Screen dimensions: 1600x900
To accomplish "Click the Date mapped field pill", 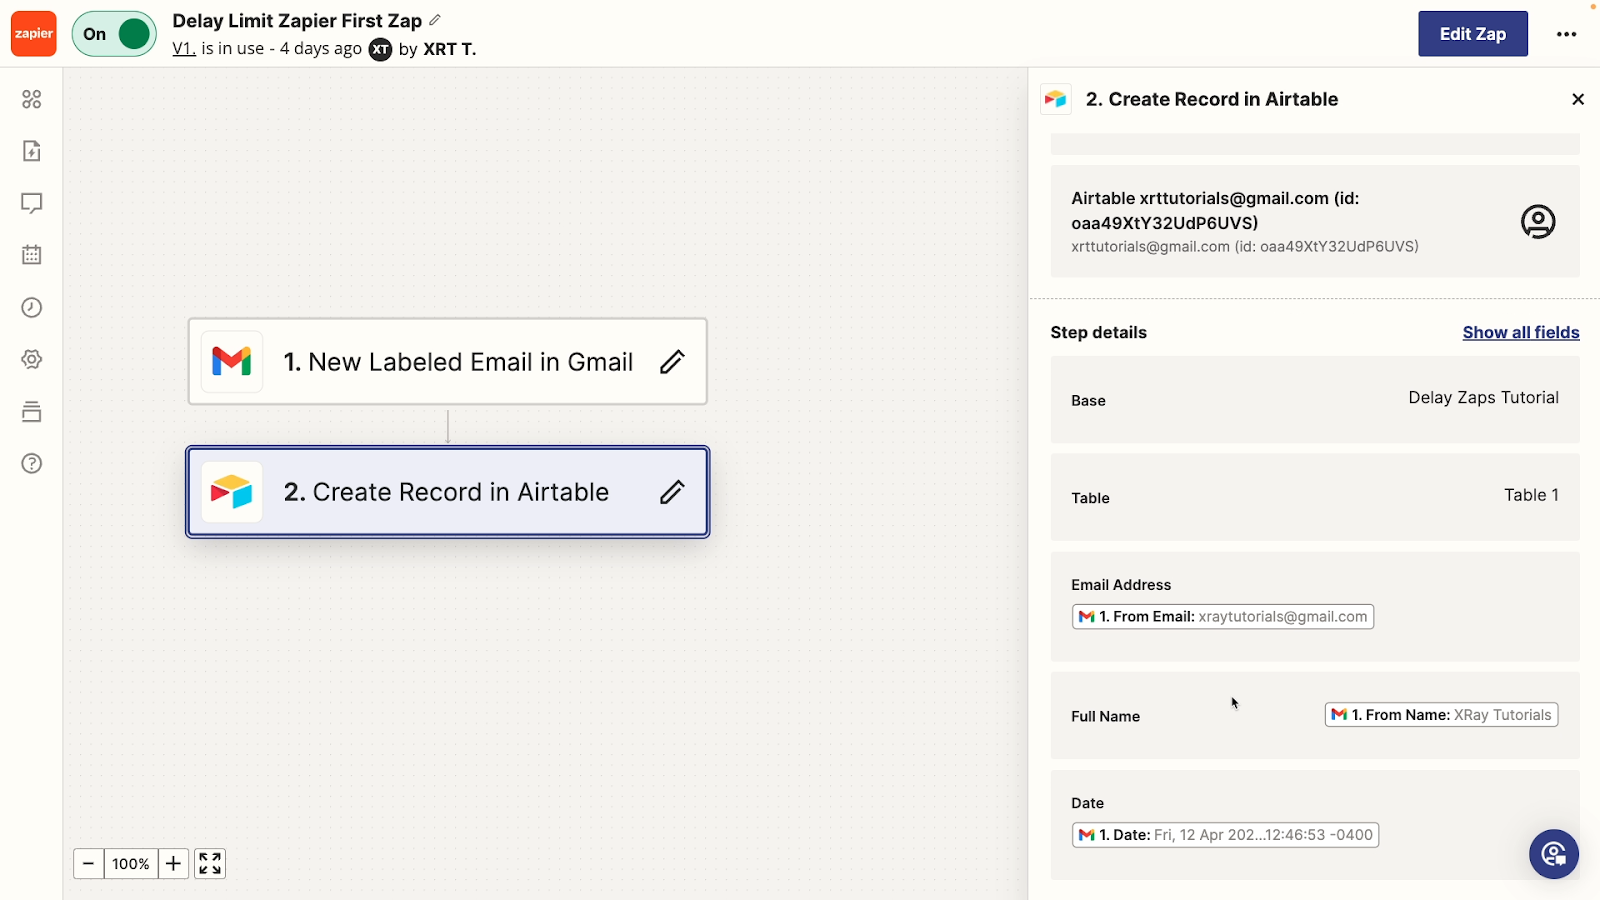I will click(1225, 835).
